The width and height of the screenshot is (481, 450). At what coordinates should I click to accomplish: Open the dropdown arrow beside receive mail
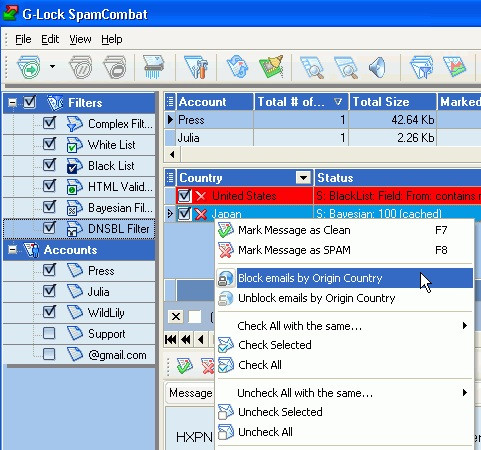tap(52, 67)
